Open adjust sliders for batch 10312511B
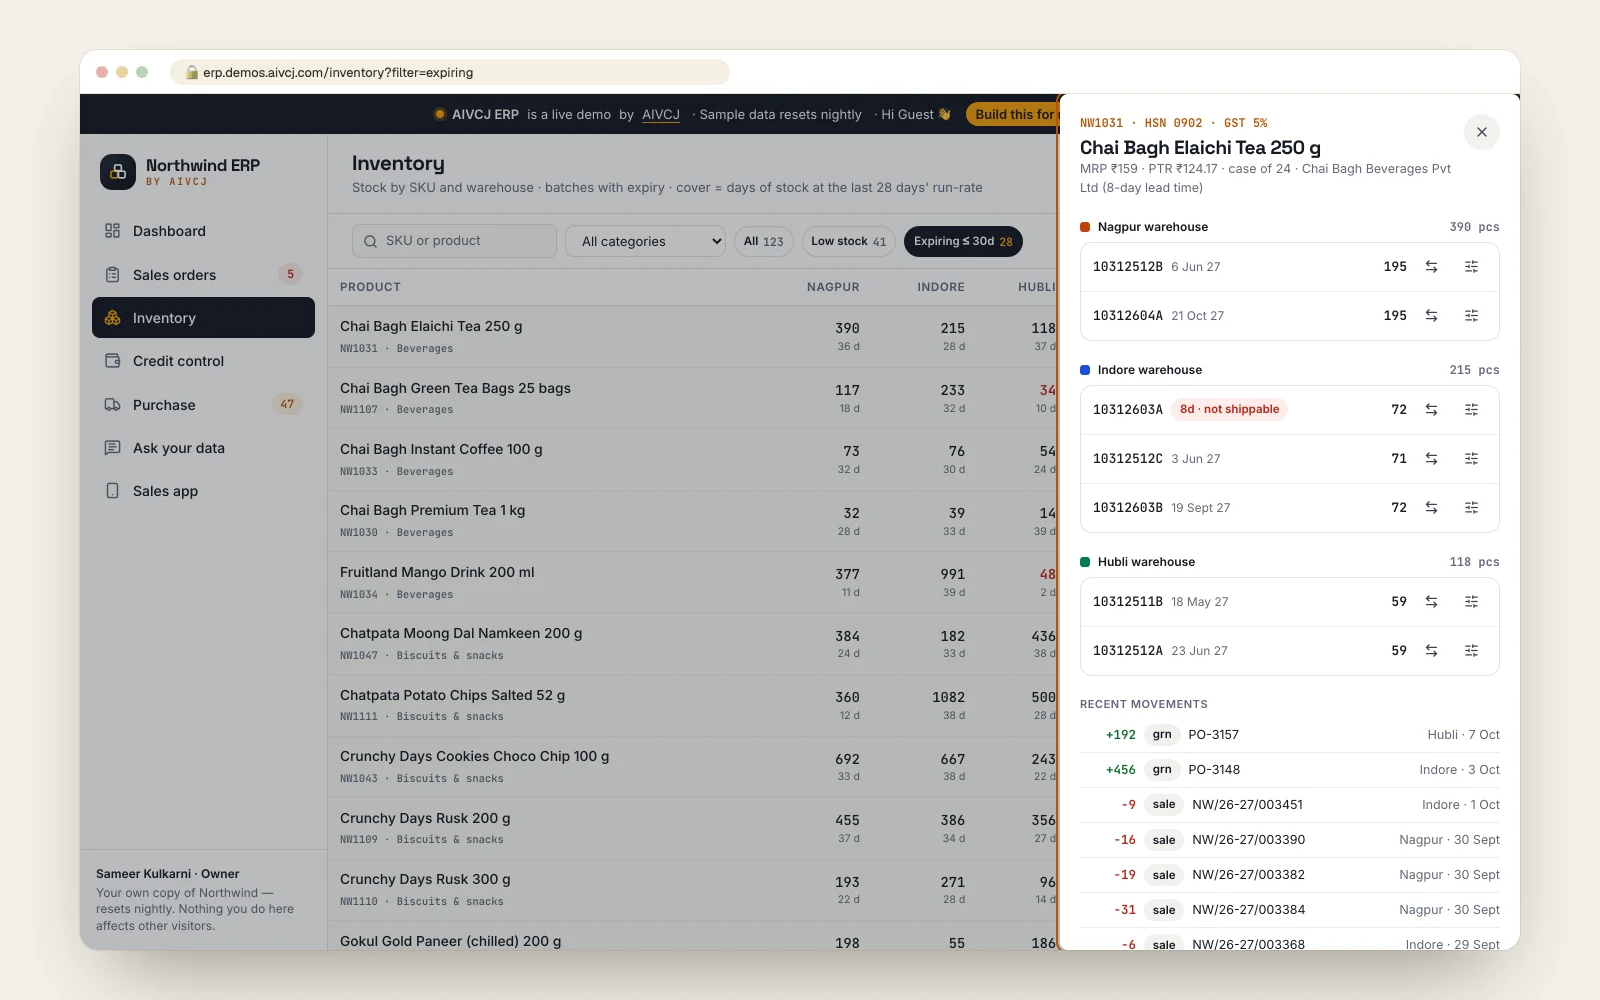1600x1000 pixels. (1471, 602)
